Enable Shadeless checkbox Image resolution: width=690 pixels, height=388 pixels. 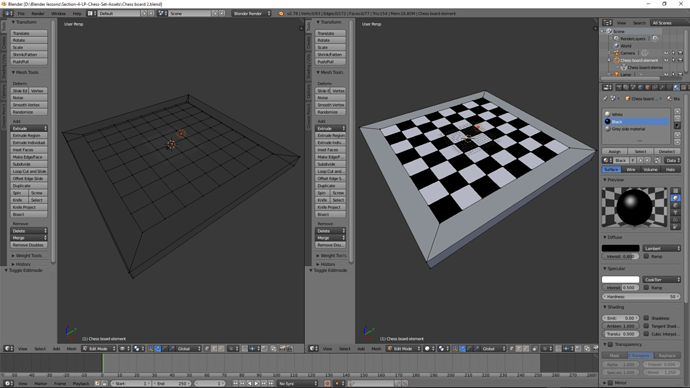click(646, 318)
